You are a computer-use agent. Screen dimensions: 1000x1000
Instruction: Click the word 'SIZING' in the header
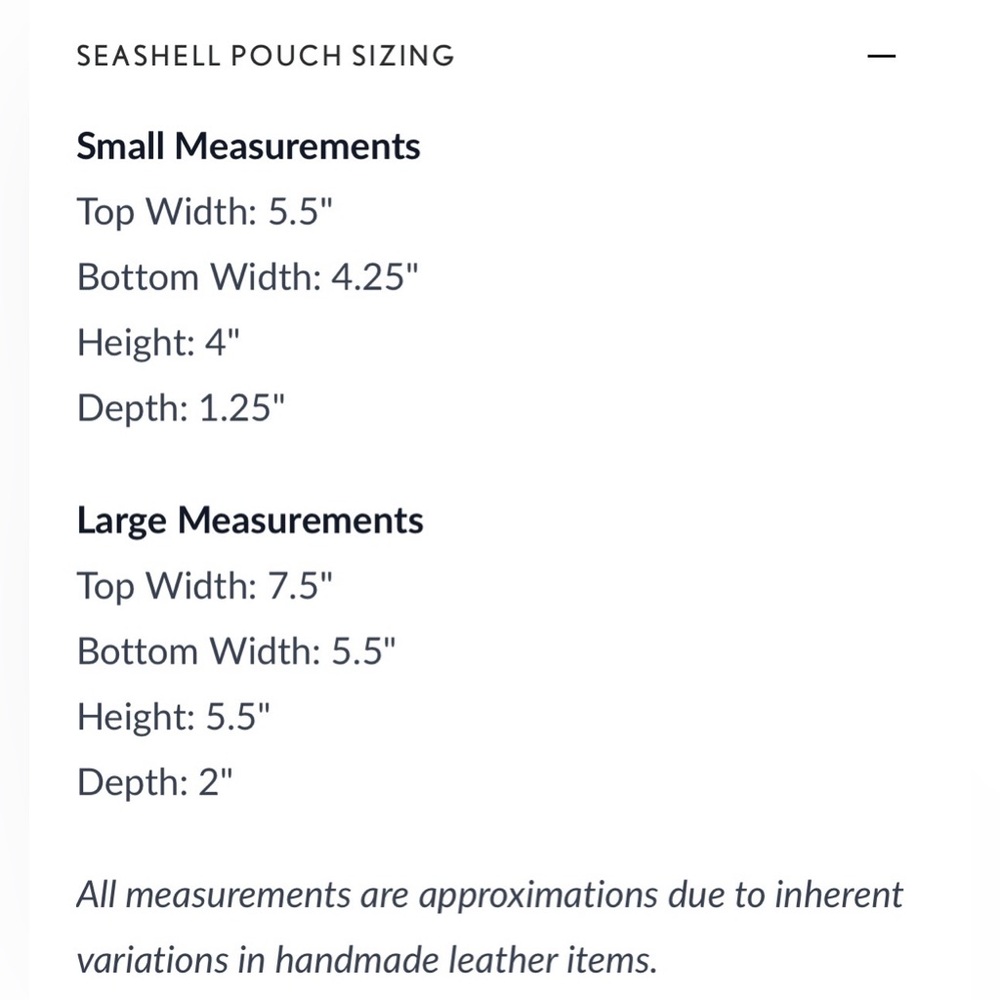tap(404, 56)
